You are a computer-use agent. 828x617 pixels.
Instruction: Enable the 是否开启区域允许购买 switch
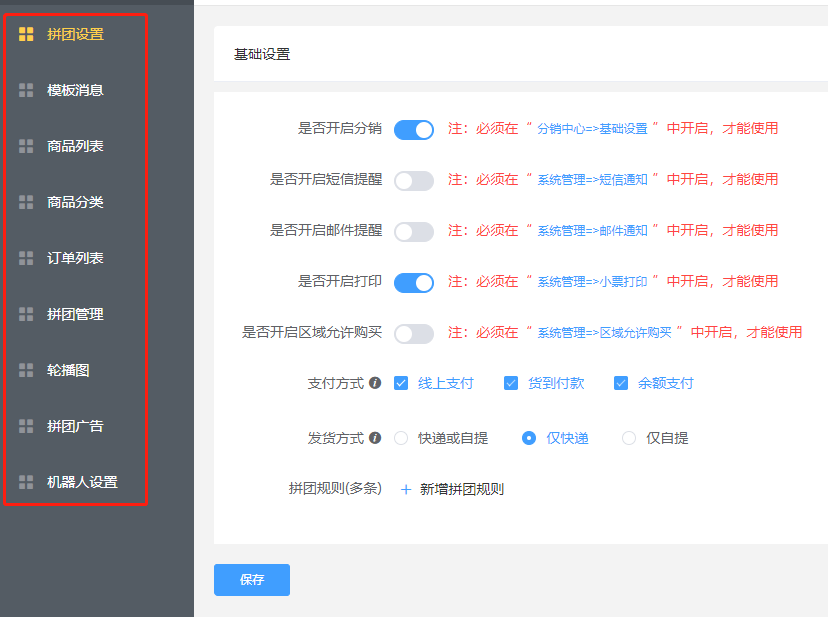pos(414,333)
